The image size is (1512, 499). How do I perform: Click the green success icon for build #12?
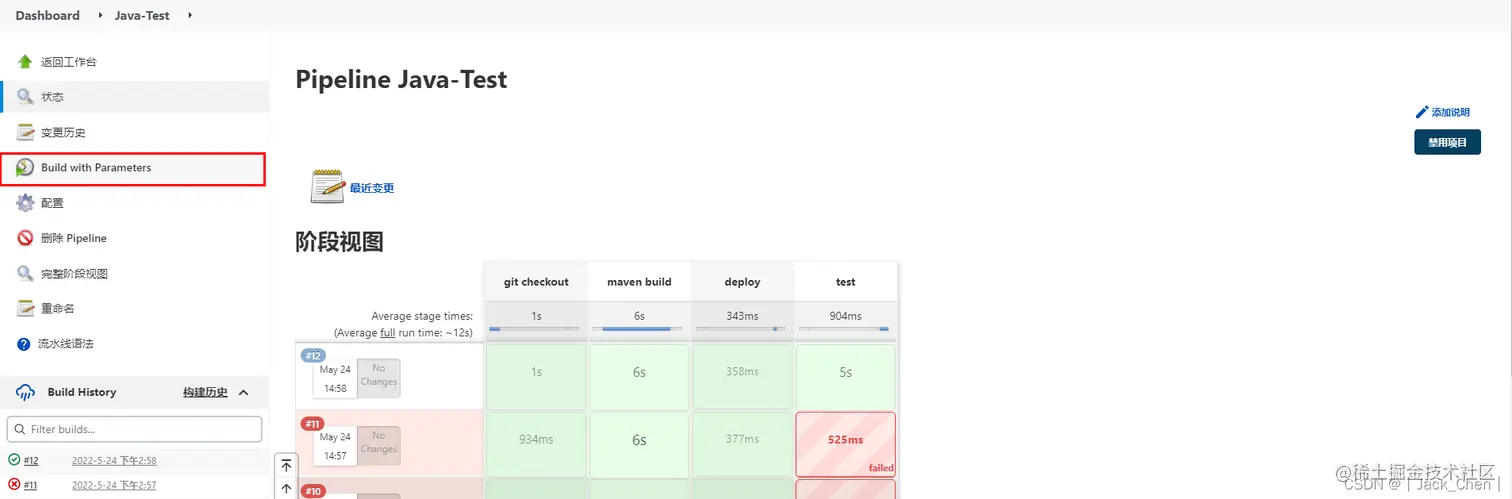[14, 460]
